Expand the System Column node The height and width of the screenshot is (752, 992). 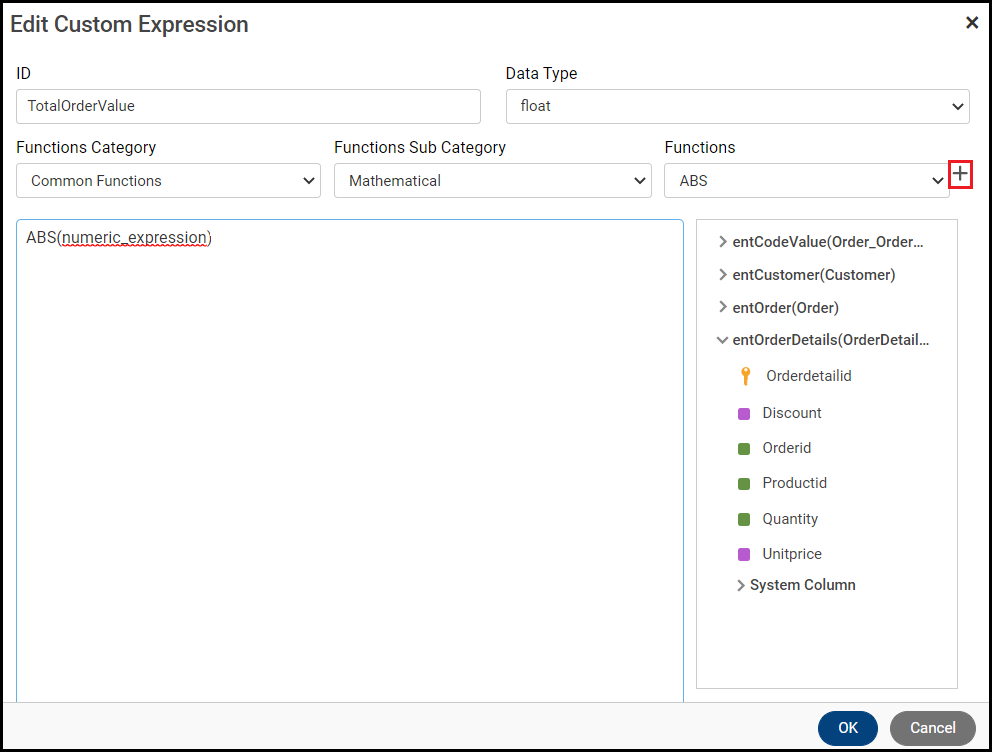741,586
